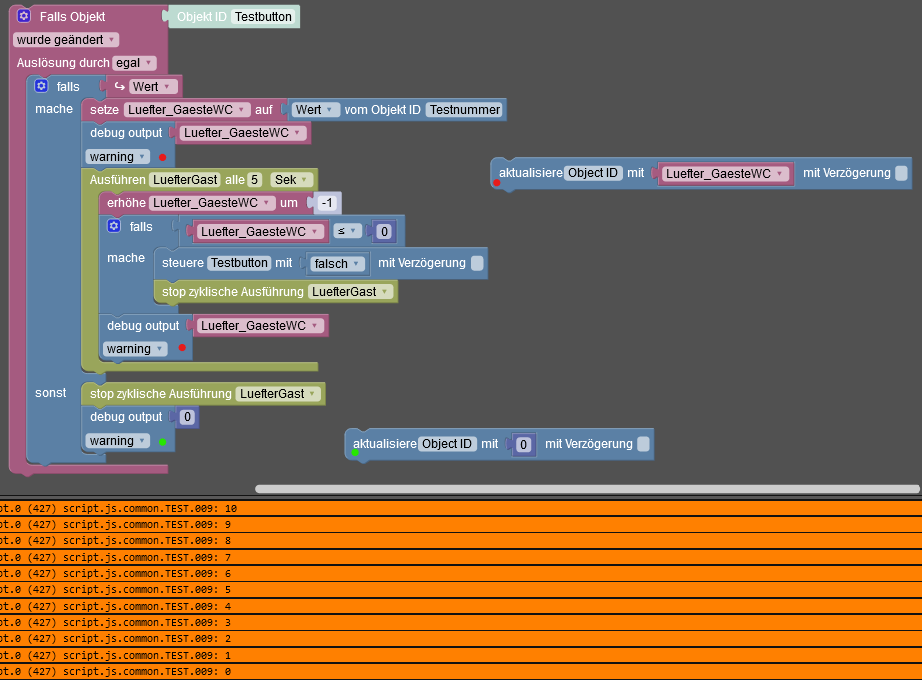Click the horizontal workspace scrollbar
The width and height of the screenshot is (922, 680).
click(x=587, y=489)
